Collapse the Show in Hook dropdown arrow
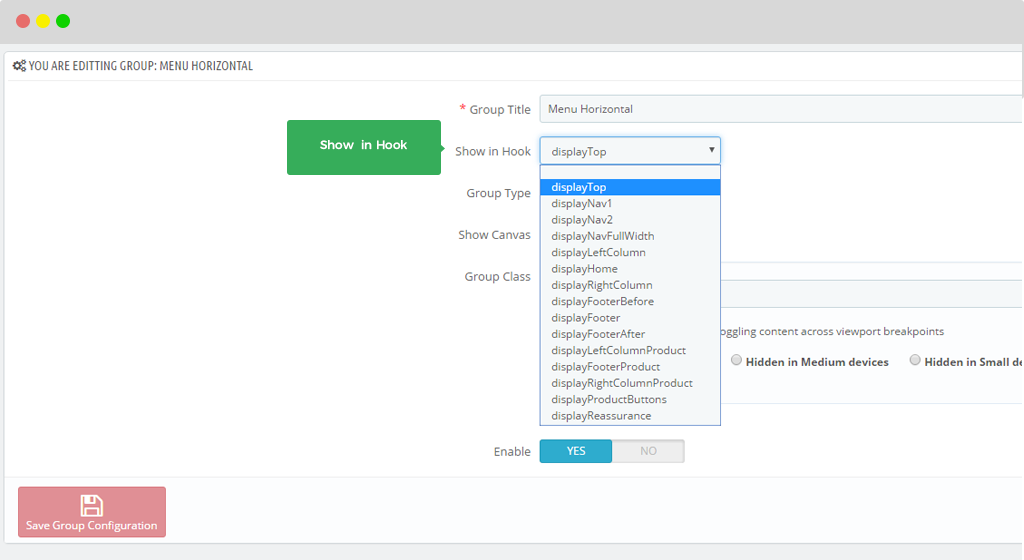 pyautogui.click(x=711, y=150)
